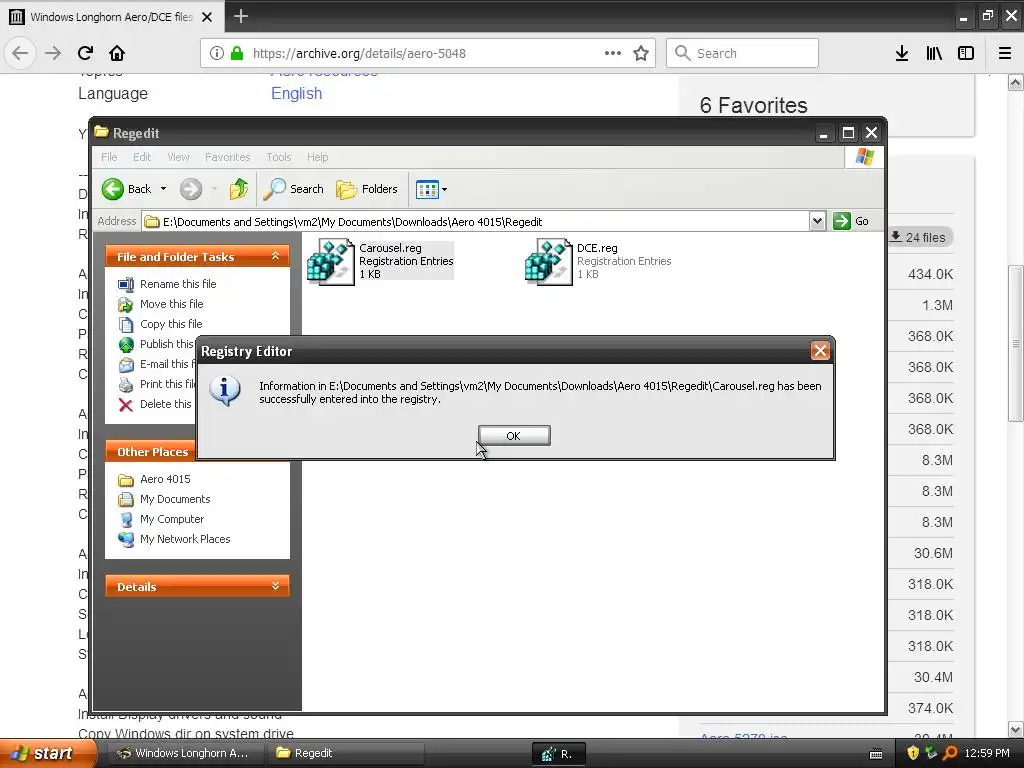This screenshot has width=1024, height=768.
Task: Expand the address bar dropdown
Action: click(817, 221)
